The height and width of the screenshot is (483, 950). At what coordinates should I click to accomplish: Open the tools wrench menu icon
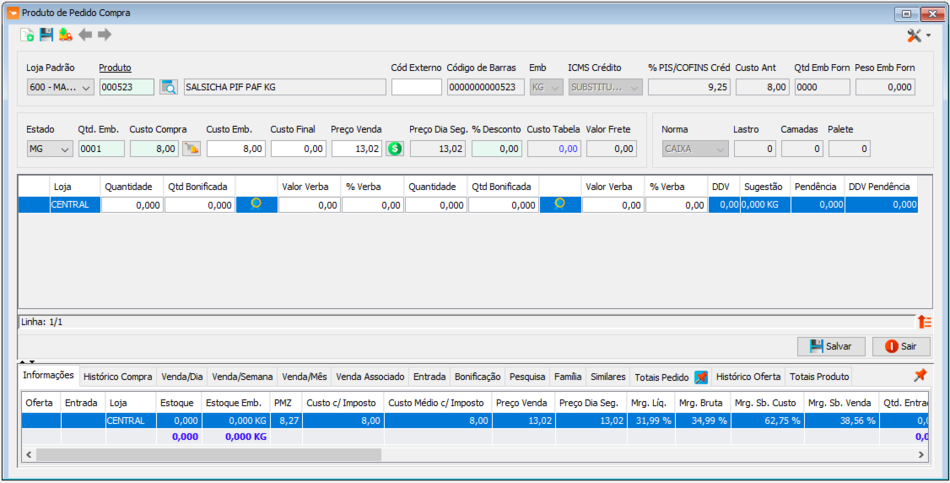[x=918, y=36]
